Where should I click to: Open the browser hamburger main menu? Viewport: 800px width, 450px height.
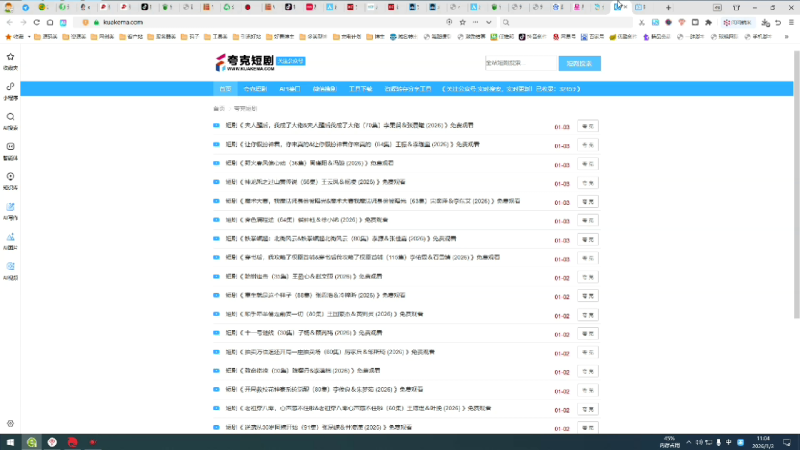pyautogui.click(x=791, y=22)
